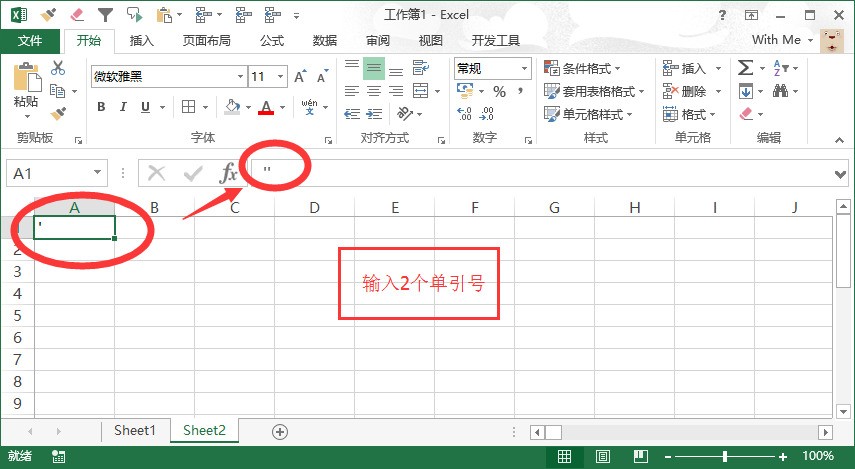855x469 pixels.
Task: Apply comma style format
Action: [521, 91]
